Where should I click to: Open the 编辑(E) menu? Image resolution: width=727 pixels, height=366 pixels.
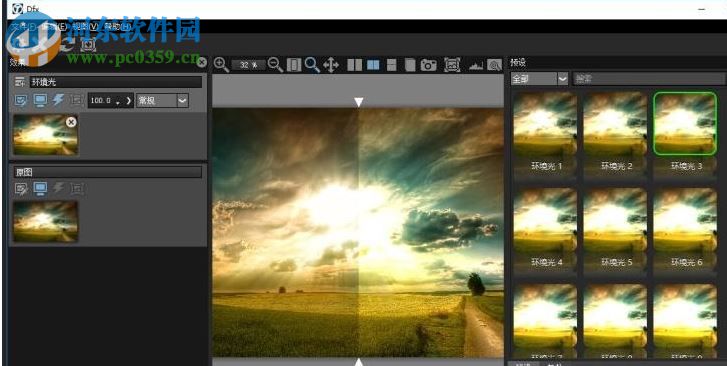point(55,26)
